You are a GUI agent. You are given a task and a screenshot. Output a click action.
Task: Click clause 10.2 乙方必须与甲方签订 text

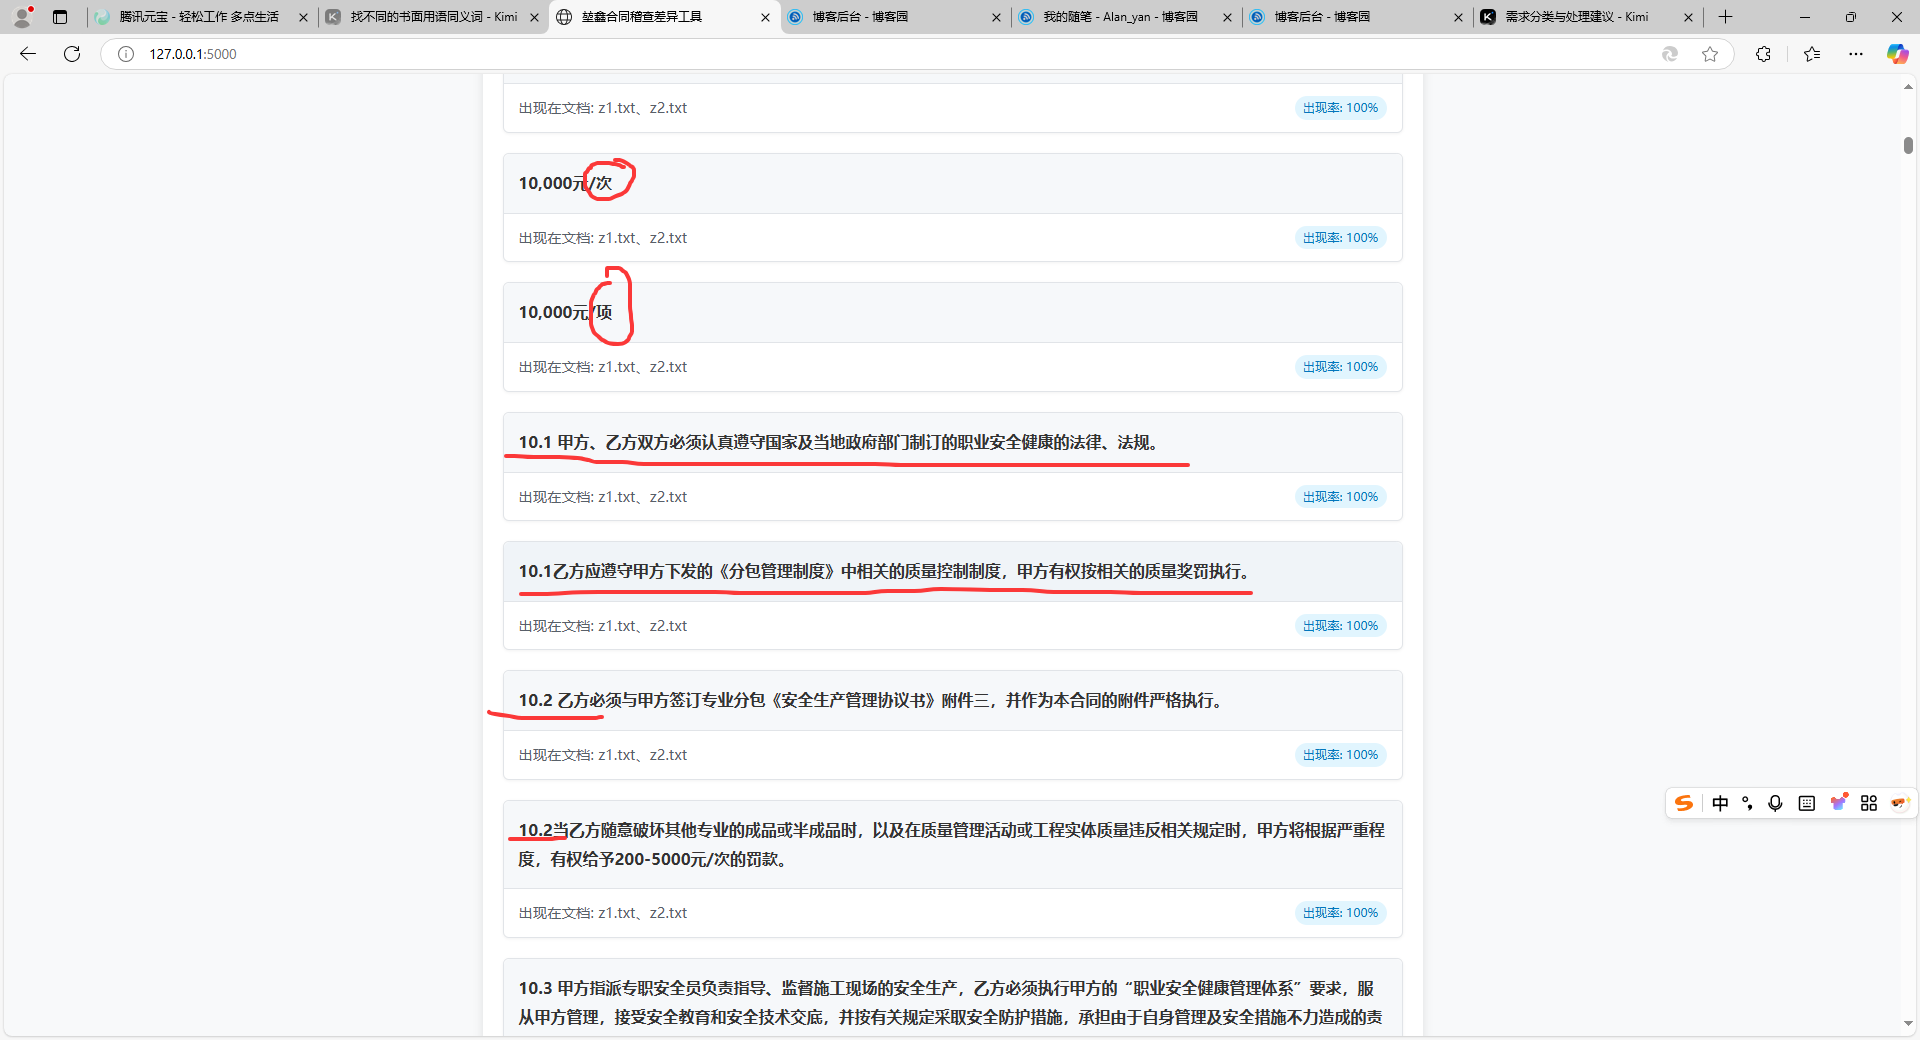873,700
